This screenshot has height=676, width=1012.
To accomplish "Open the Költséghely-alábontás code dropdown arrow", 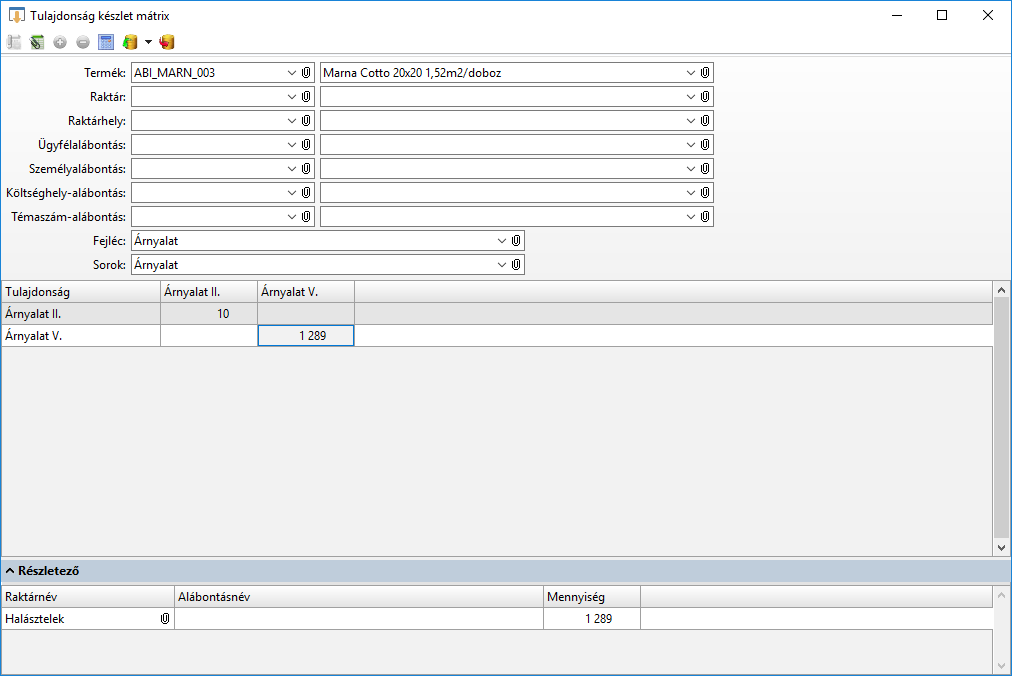I will point(292,192).
